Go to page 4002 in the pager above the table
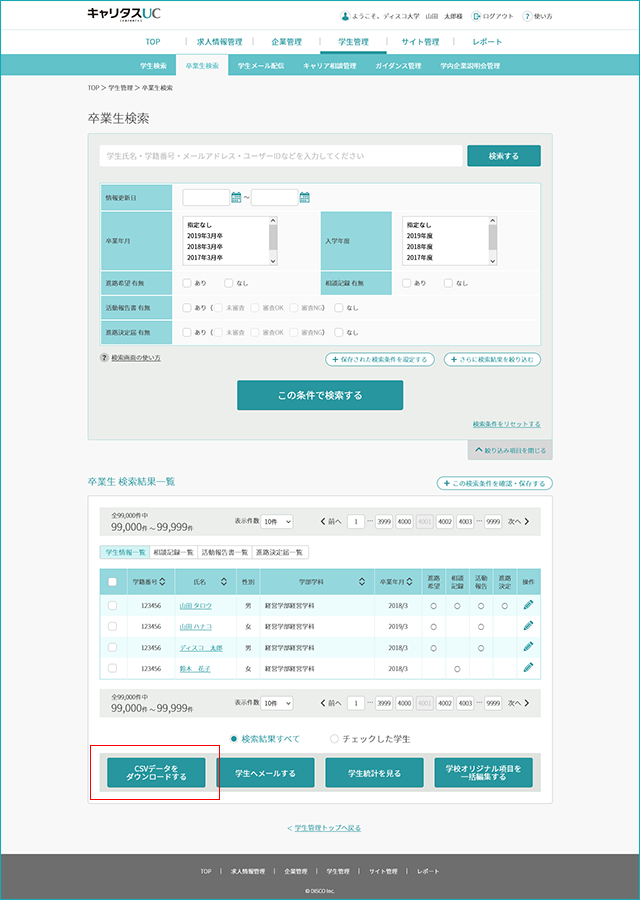Image resolution: width=640 pixels, height=900 pixels. [x=444, y=522]
